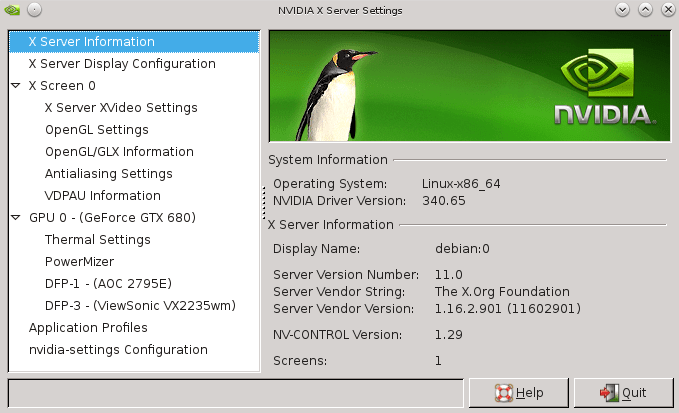Click the NVIDIA window menu icon in title bar
The image size is (679, 413).
[12, 10]
